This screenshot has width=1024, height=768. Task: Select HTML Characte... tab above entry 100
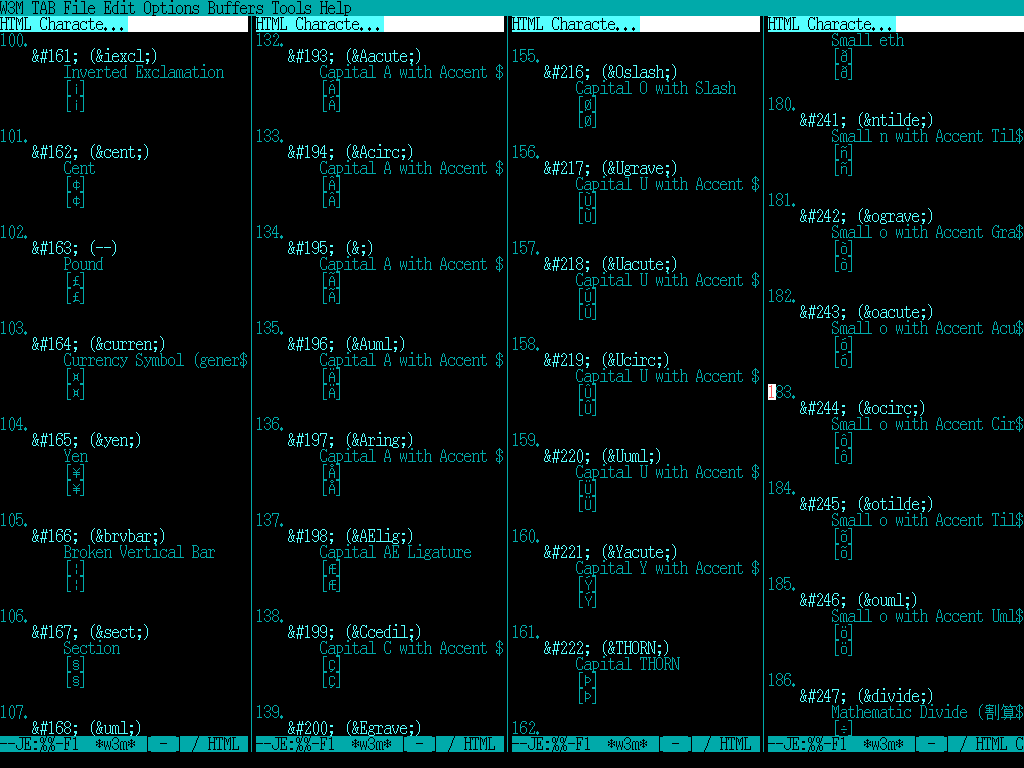64,24
